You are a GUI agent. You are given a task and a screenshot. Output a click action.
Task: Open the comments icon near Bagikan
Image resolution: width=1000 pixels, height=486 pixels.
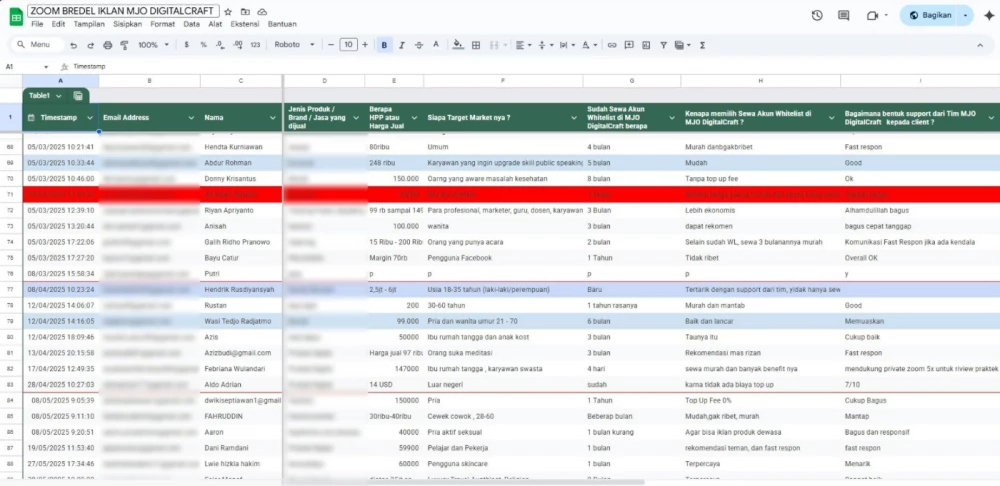(x=844, y=15)
